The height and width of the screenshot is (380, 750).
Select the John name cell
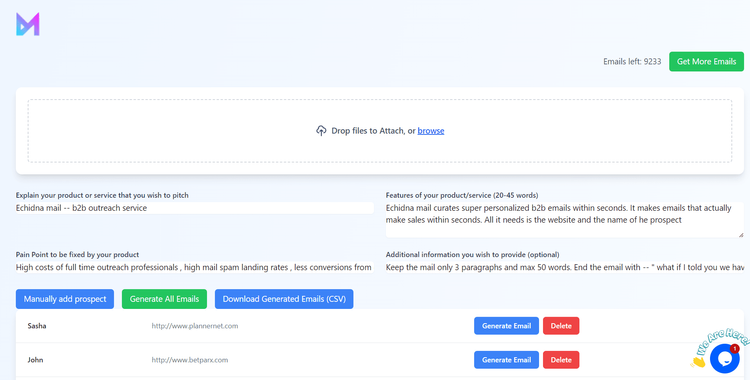(35, 360)
